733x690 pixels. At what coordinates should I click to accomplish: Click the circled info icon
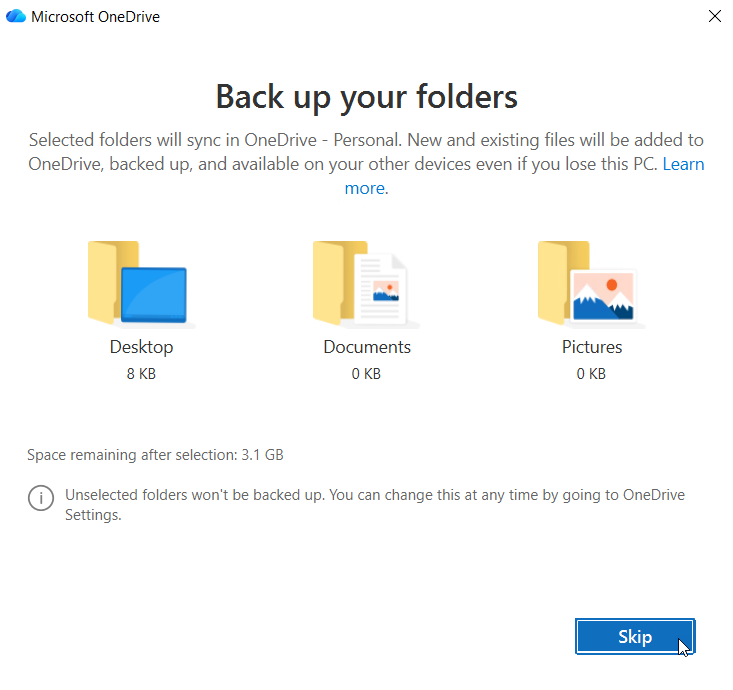(x=41, y=497)
